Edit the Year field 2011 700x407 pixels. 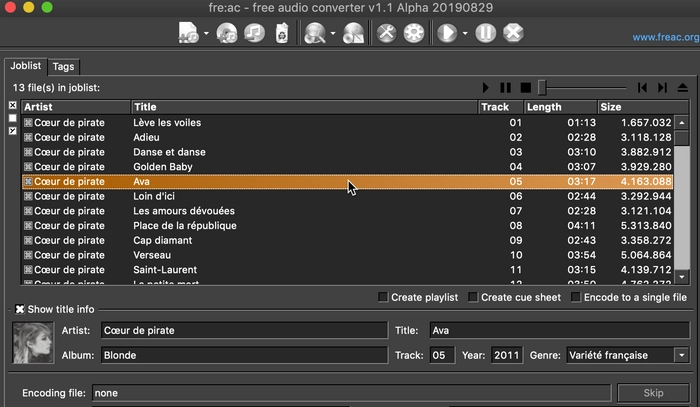pyautogui.click(x=507, y=355)
